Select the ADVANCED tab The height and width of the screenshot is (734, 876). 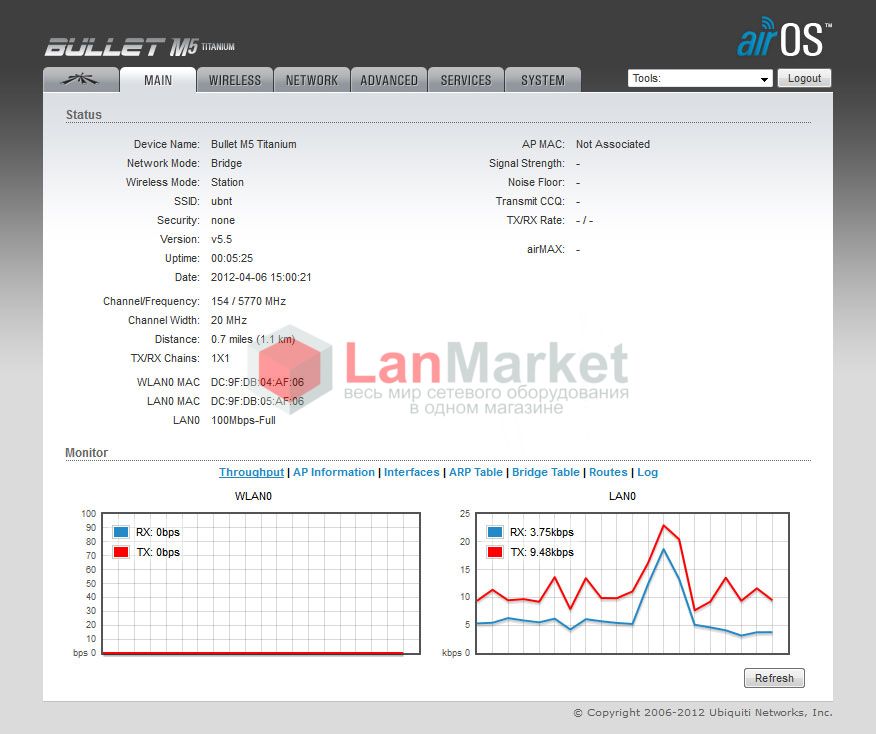pos(389,79)
